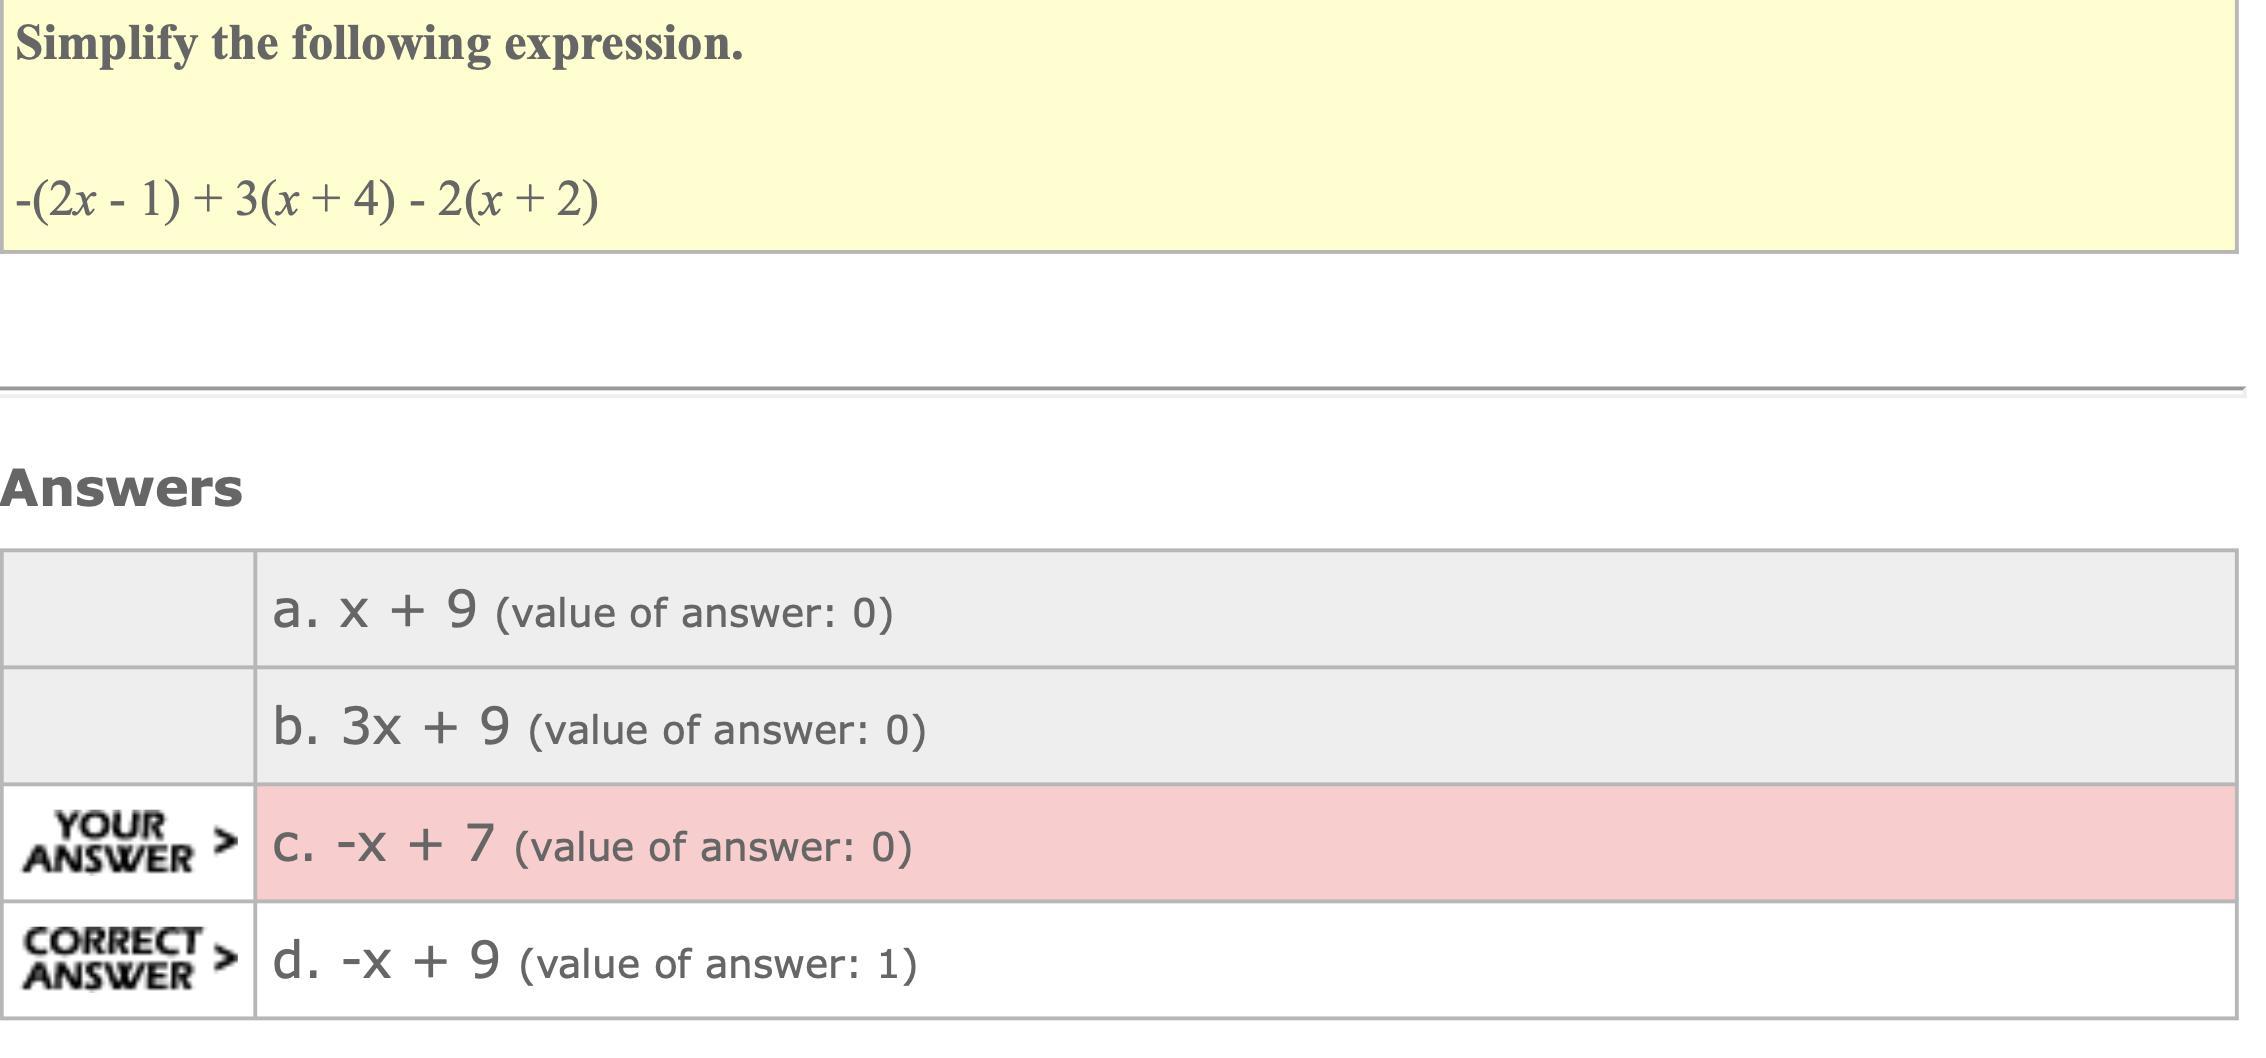This screenshot has height=1058, width=2266.
Task: Click the arrow beside YOUR ANSWER
Action: 226,841
